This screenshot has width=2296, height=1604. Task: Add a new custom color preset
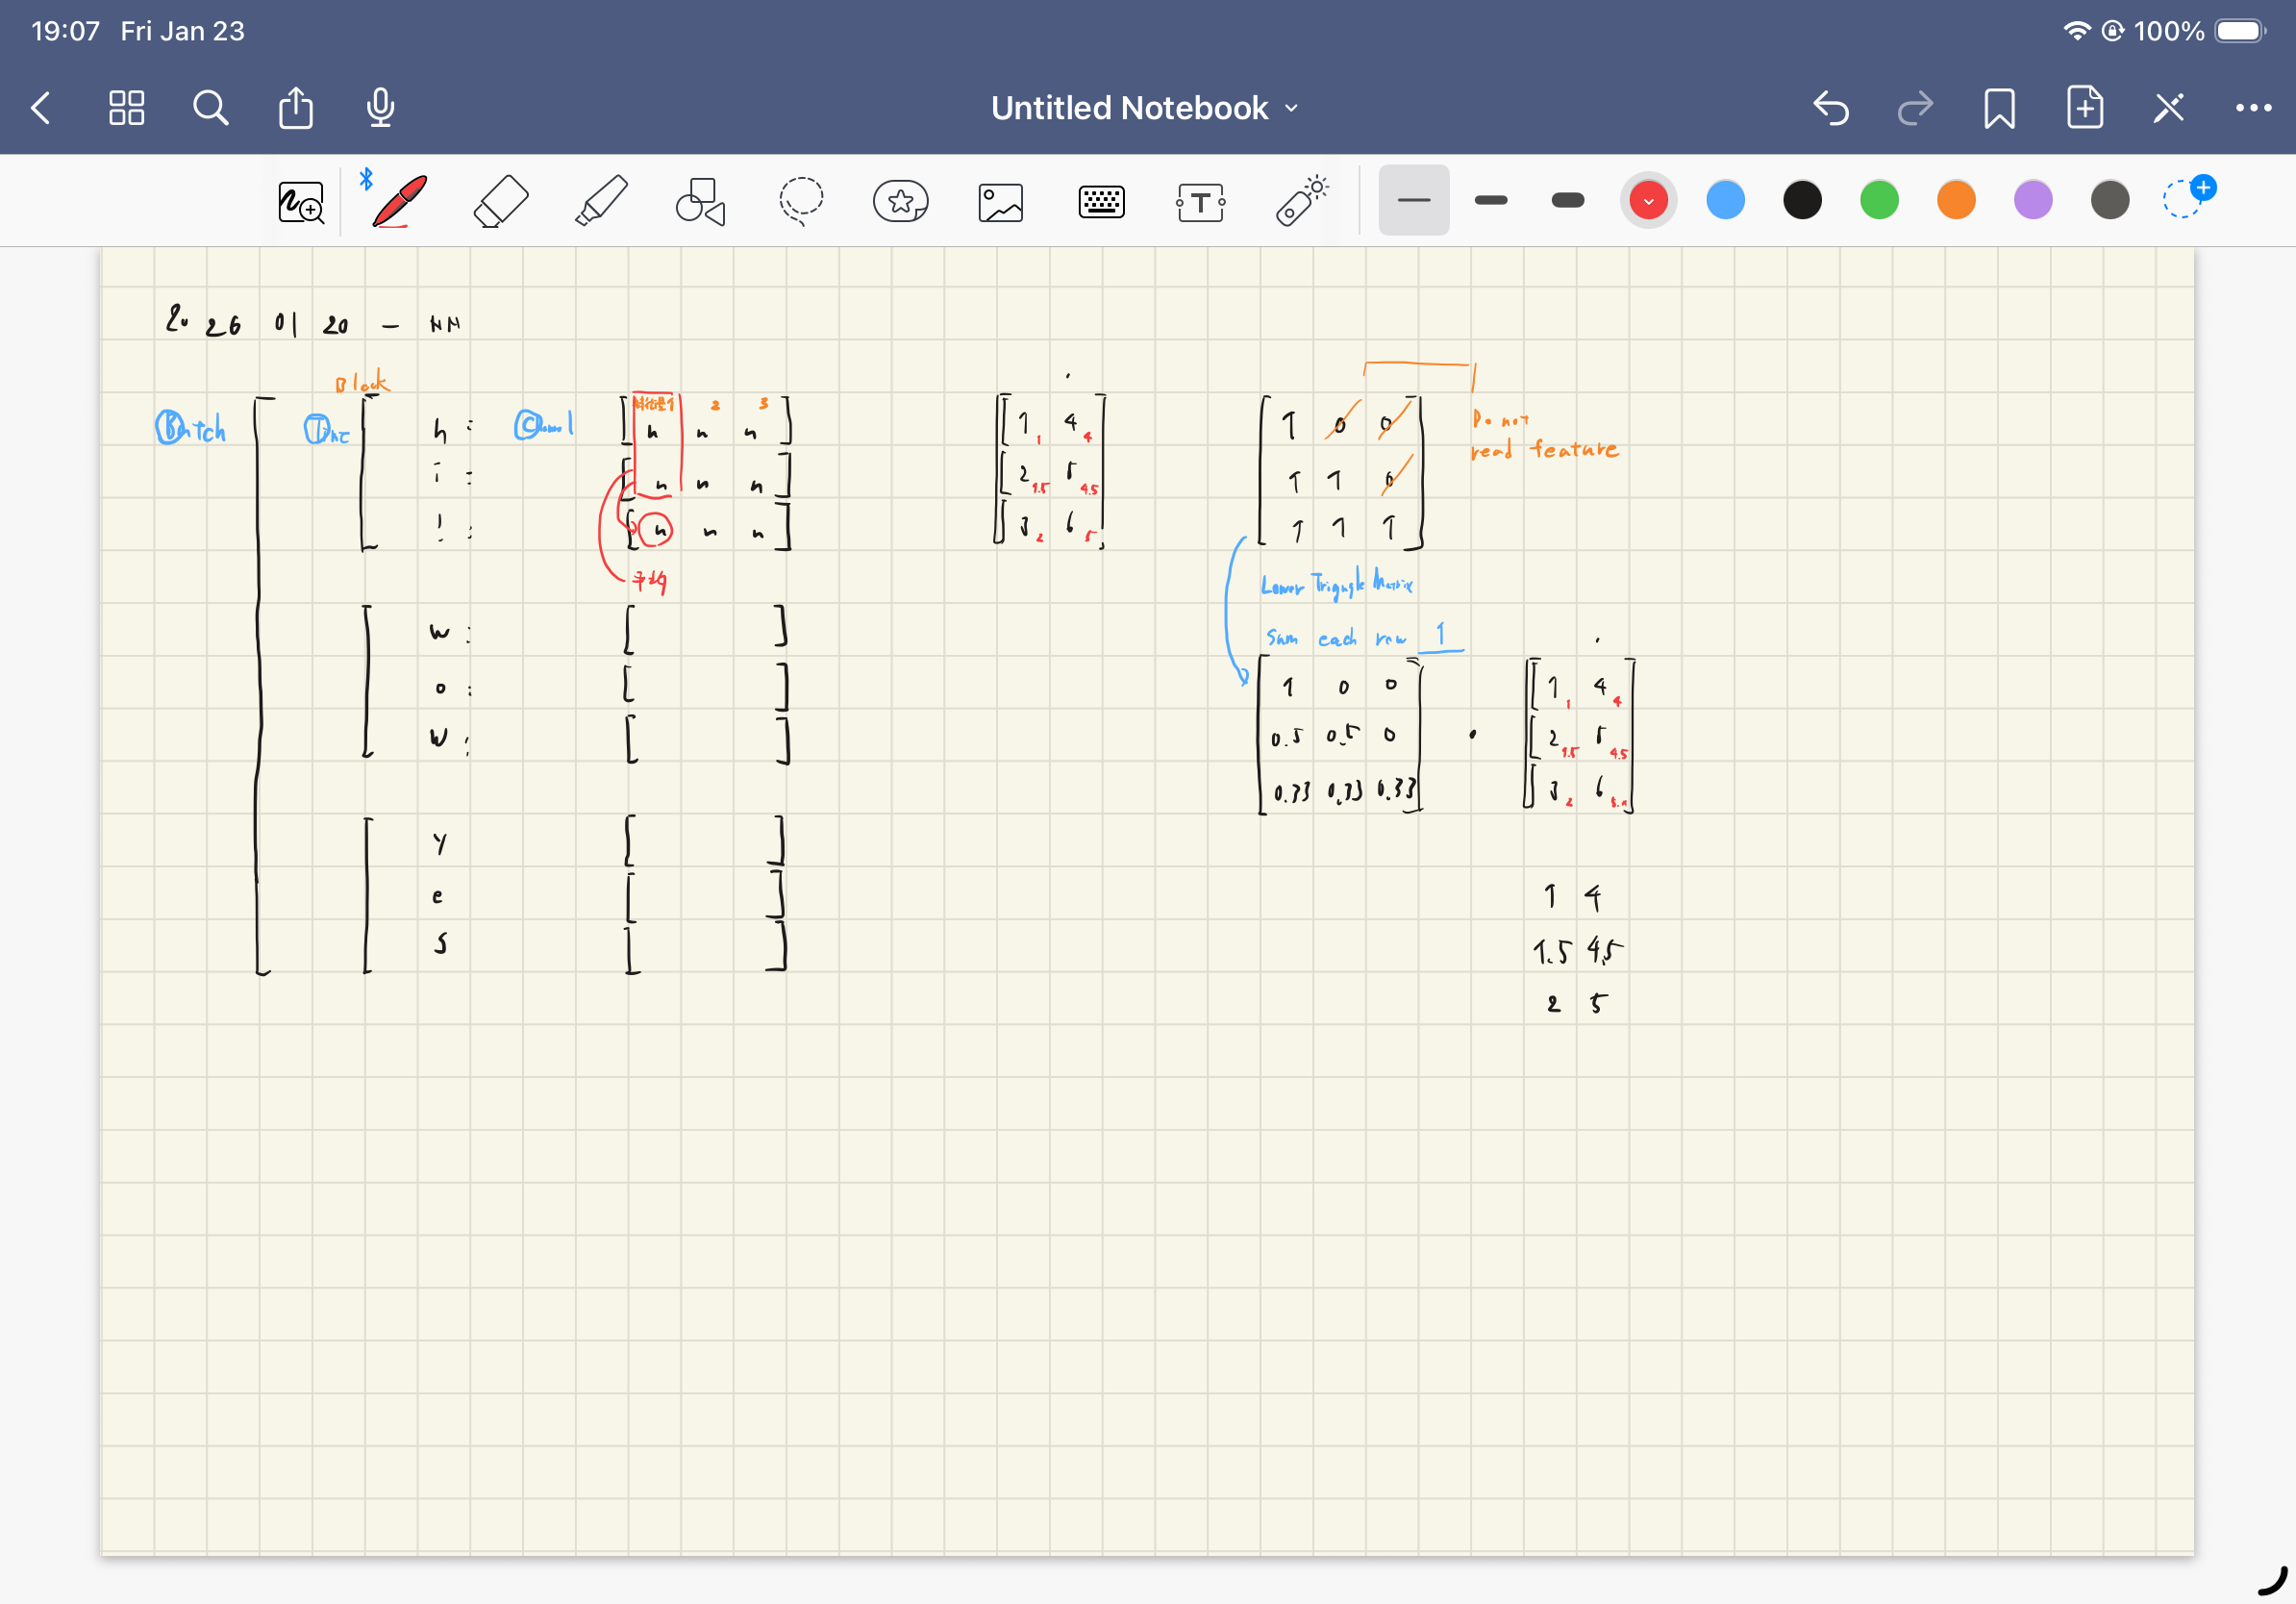2187,197
